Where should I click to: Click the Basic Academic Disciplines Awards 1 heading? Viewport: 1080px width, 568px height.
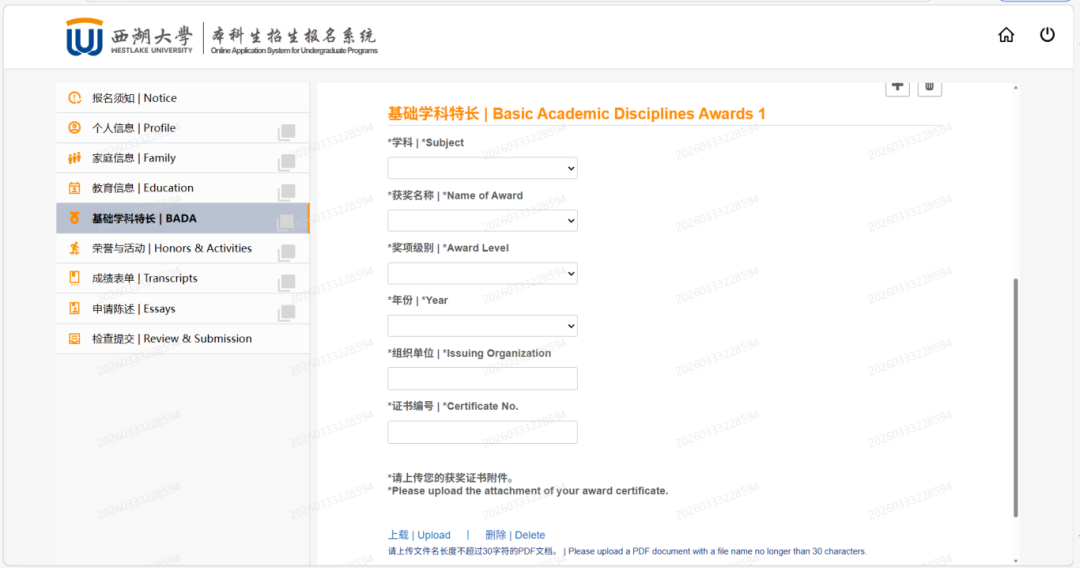[577, 114]
